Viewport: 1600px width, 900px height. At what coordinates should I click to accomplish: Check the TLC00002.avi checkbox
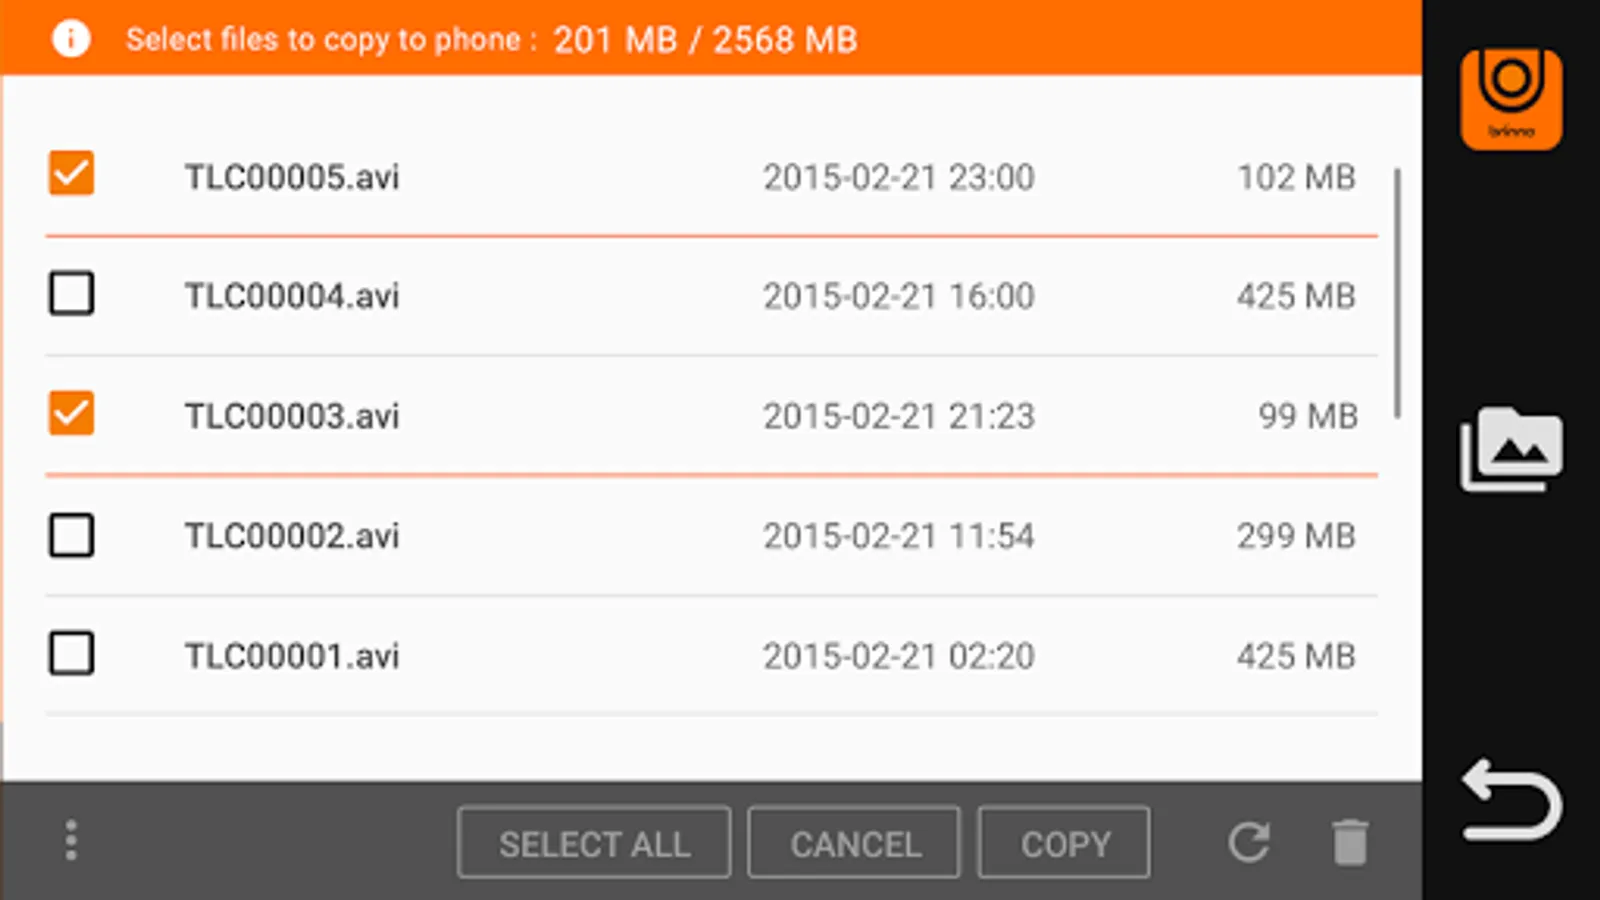(72, 535)
